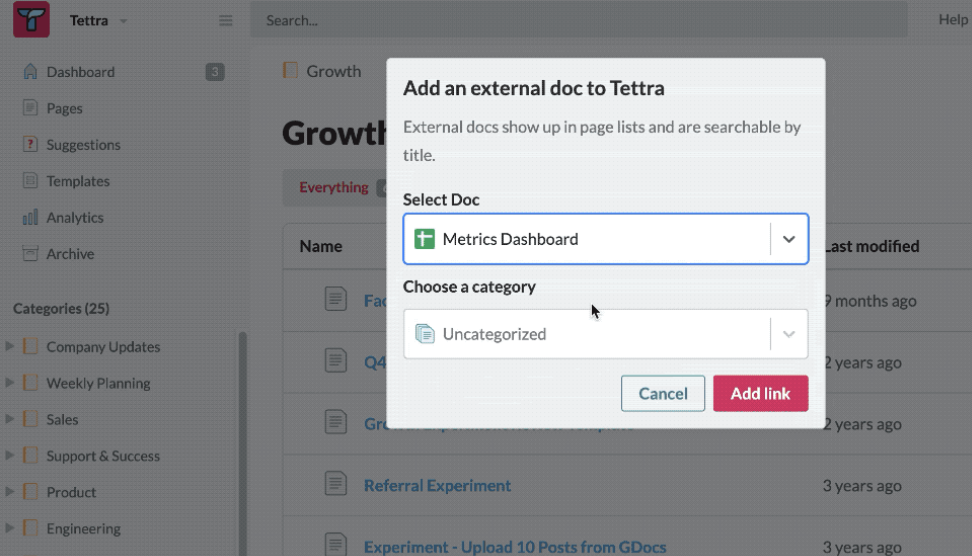Screen dimensions: 972x556
Task: Click the Uncategorized pages icon
Action: pyautogui.click(x=425, y=333)
